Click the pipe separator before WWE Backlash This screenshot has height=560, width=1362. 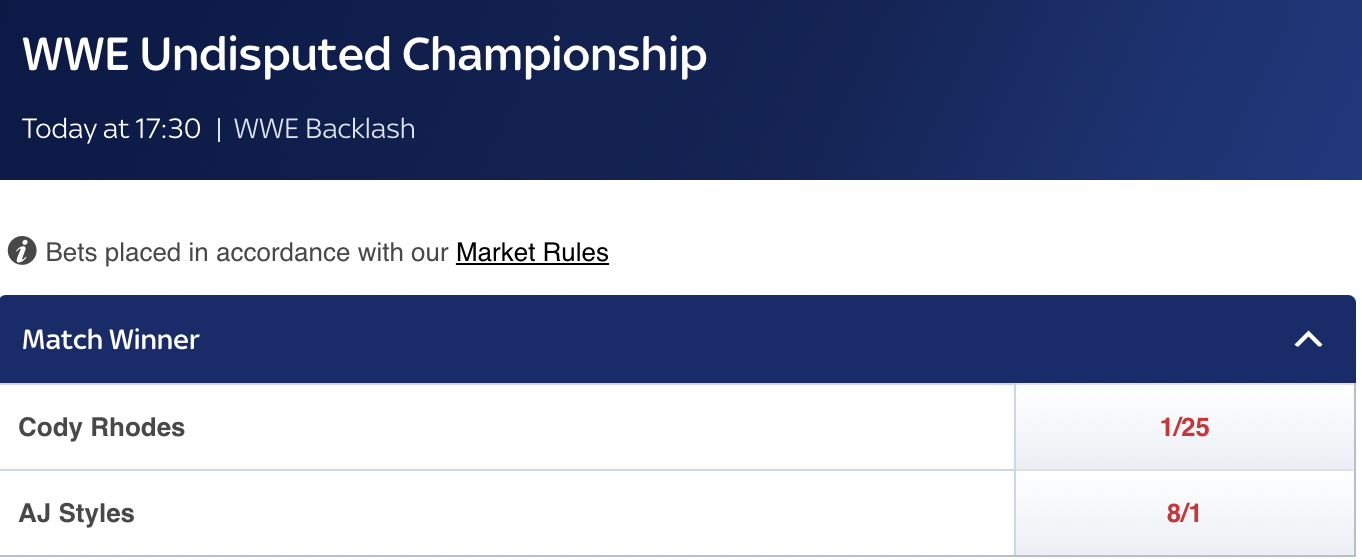pyautogui.click(x=218, y=129)
